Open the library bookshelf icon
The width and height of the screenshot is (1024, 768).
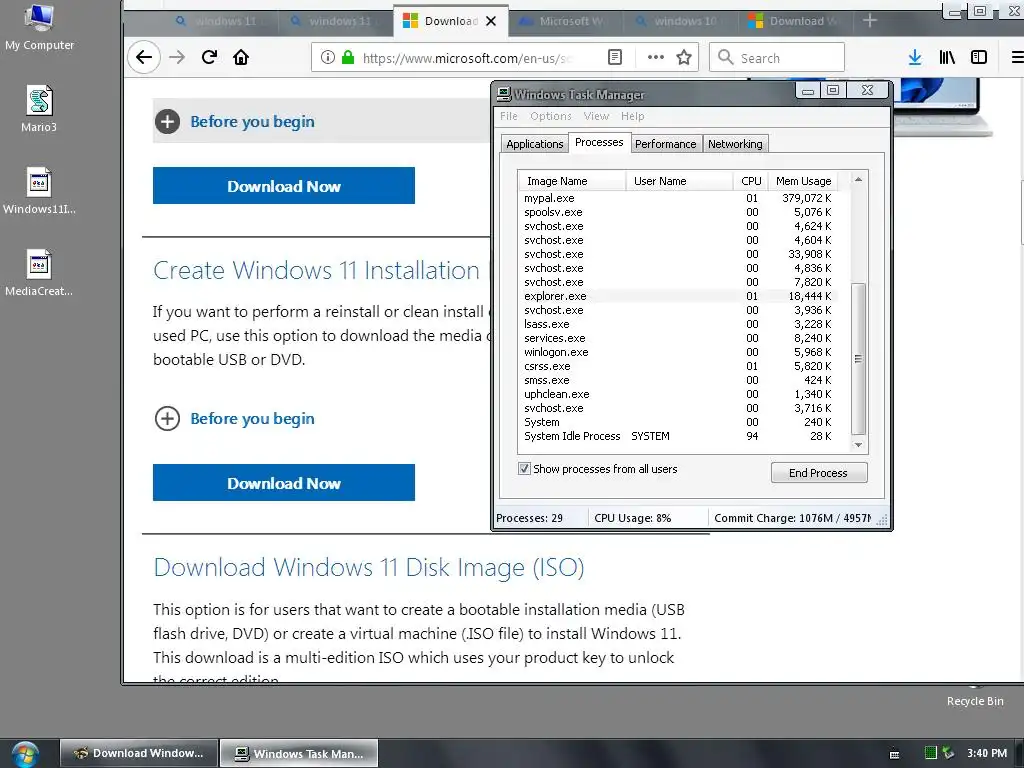coord(947,57)
